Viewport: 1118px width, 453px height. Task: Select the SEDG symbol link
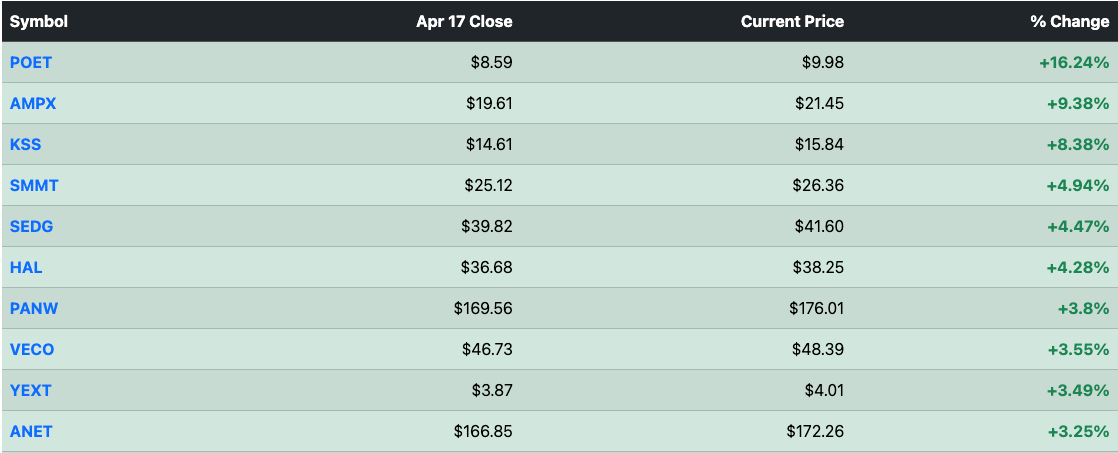coord(31,226)
